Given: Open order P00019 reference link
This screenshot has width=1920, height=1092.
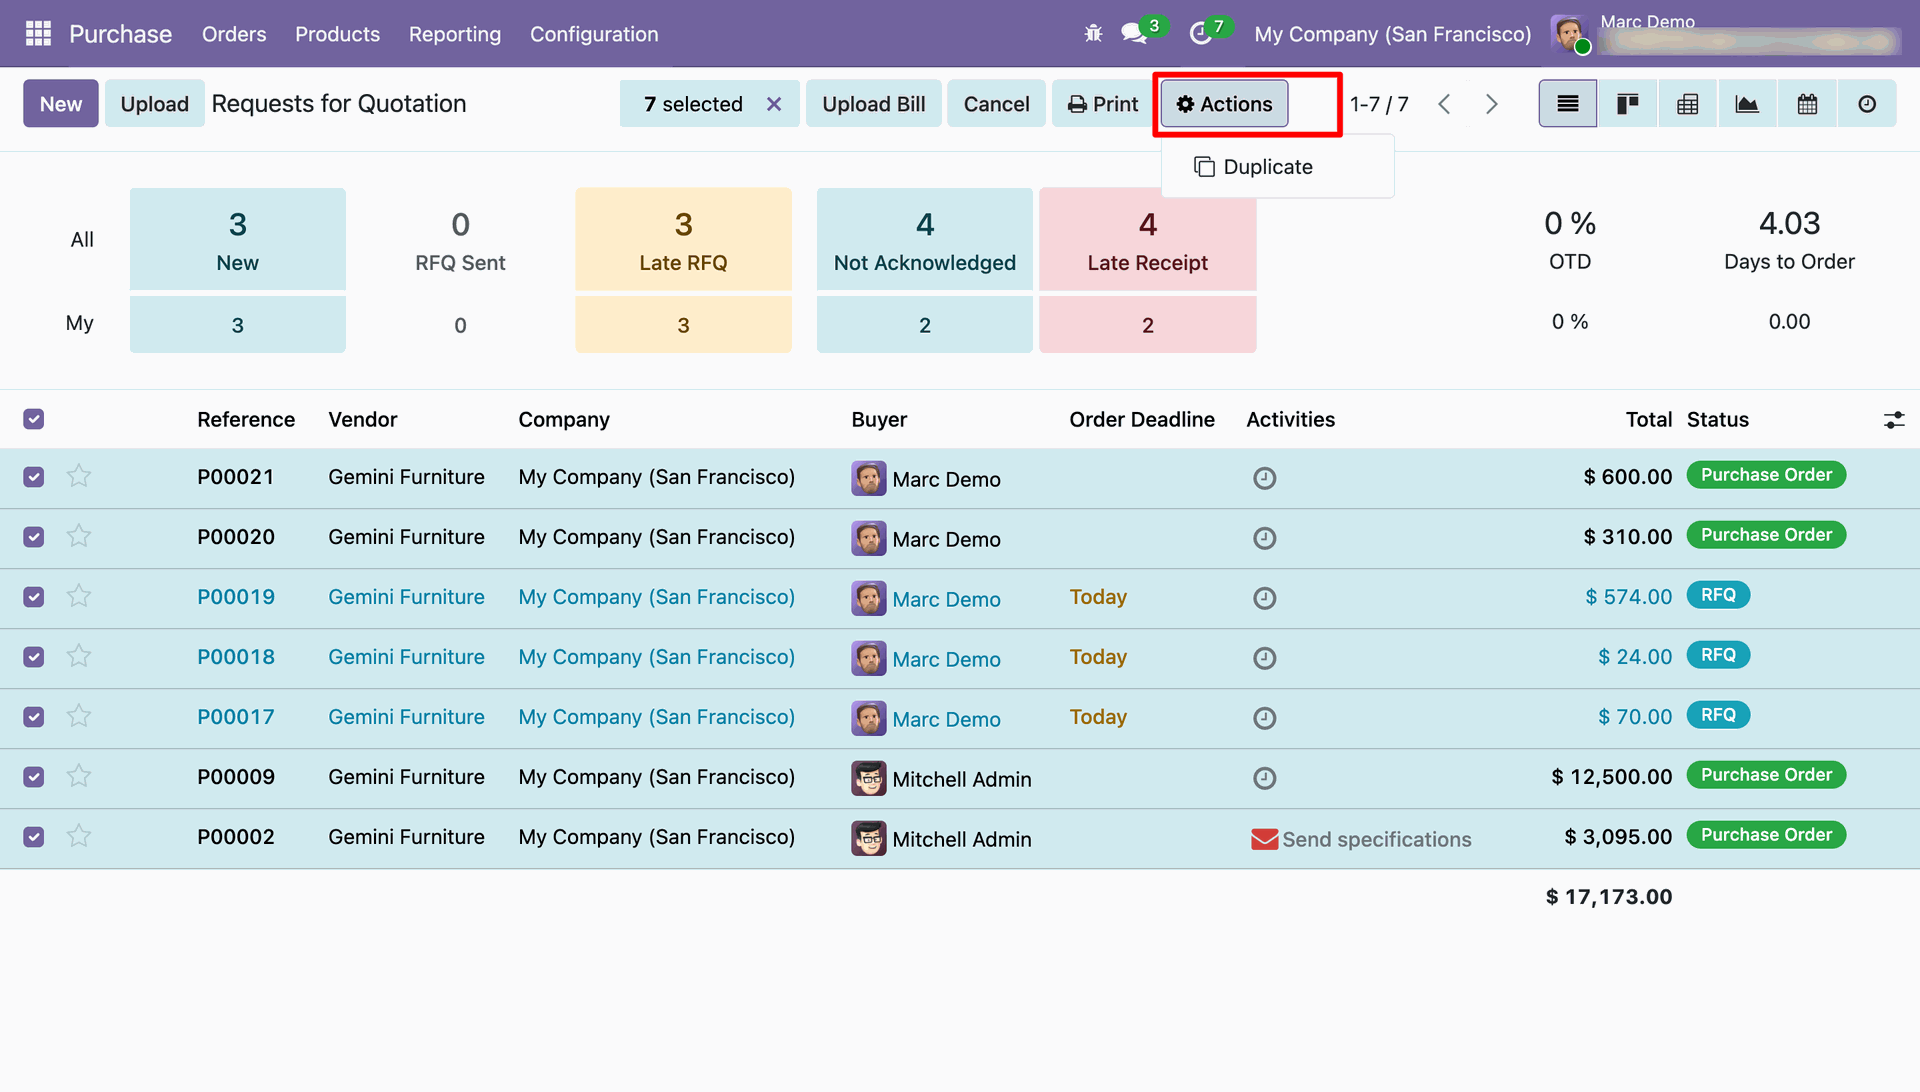Looking at the screenshot, I should pos(236,597).
